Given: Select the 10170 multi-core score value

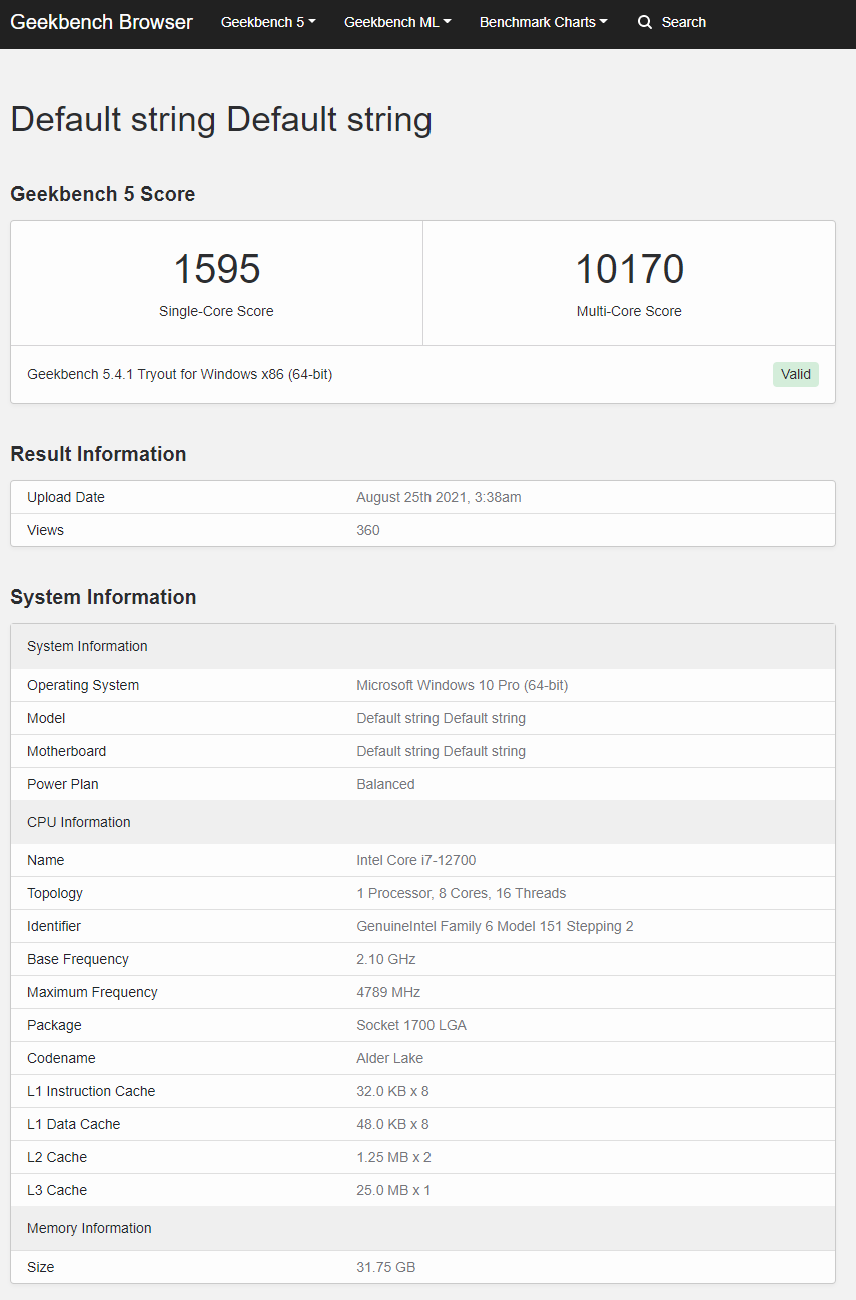Looking at the screenshot, I should point(629,269).
